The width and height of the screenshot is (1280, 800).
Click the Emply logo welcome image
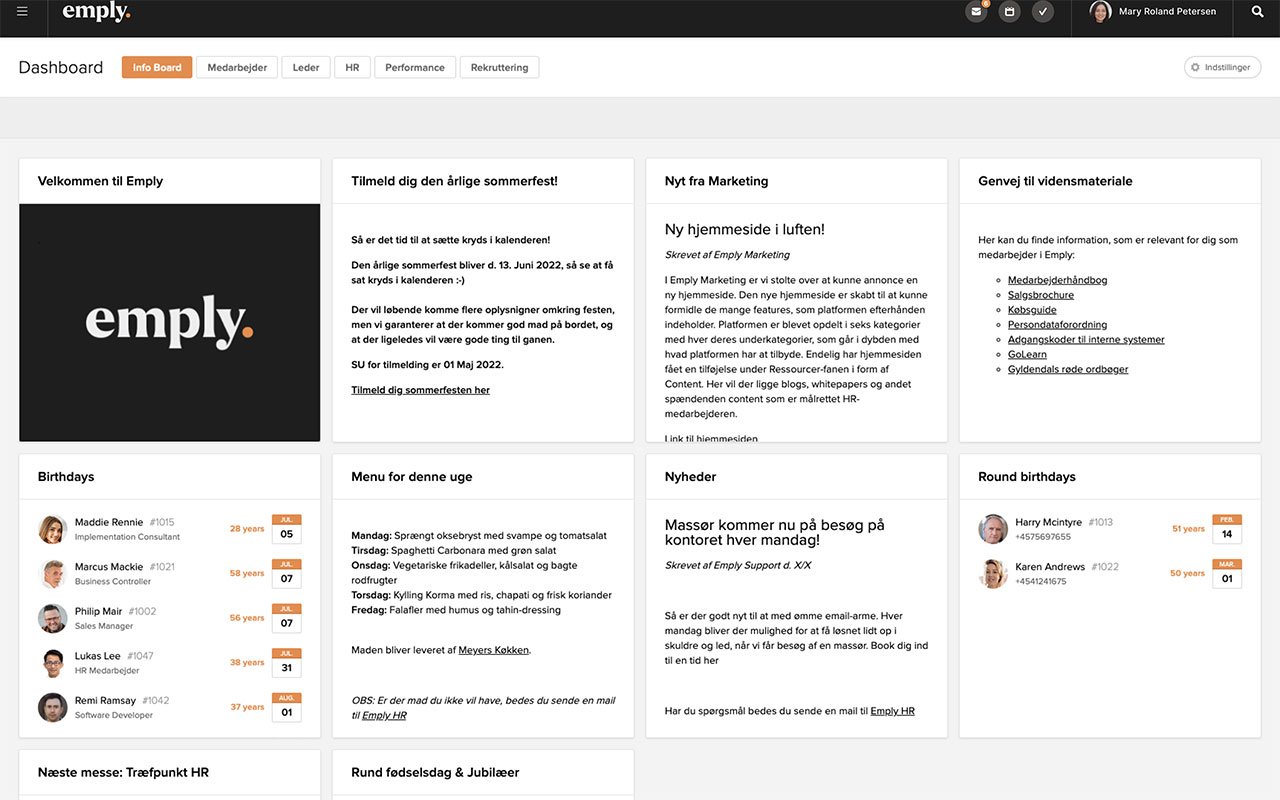pos(170,322)
